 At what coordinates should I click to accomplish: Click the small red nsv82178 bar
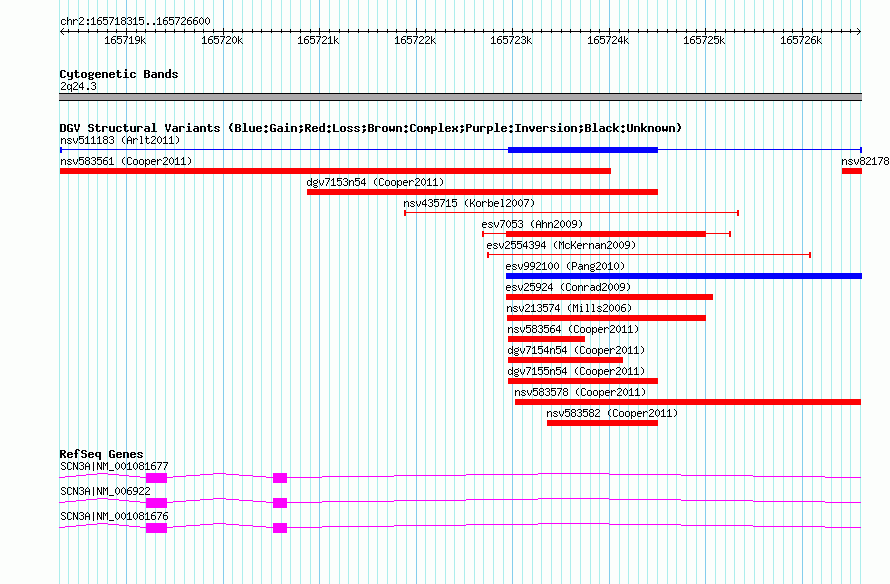pos(851,171)
